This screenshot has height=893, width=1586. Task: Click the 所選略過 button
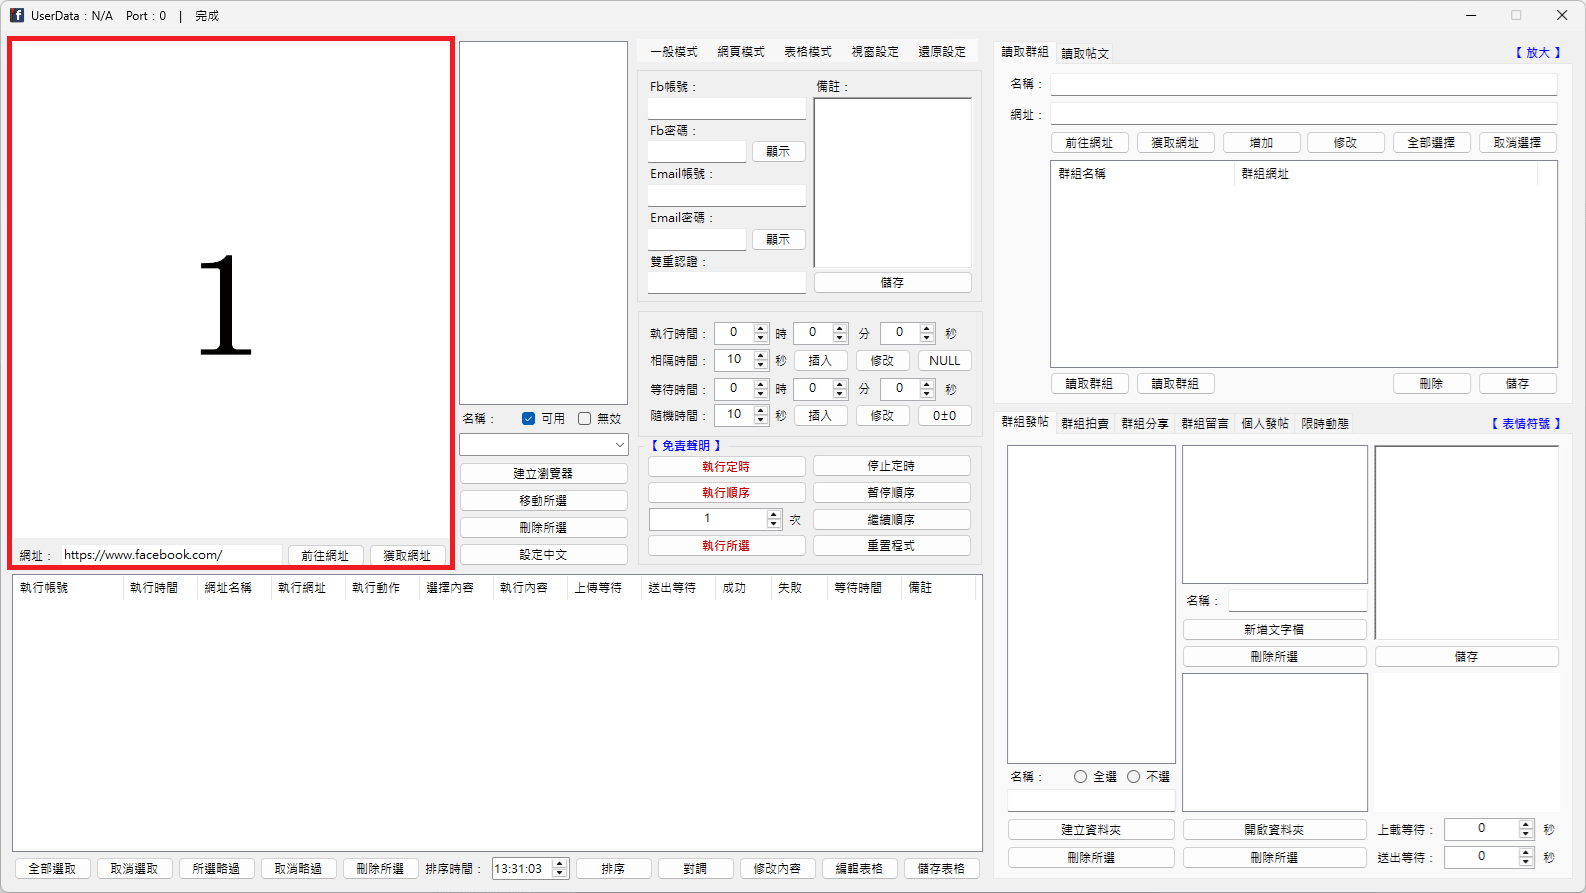(x=217, y=869)
